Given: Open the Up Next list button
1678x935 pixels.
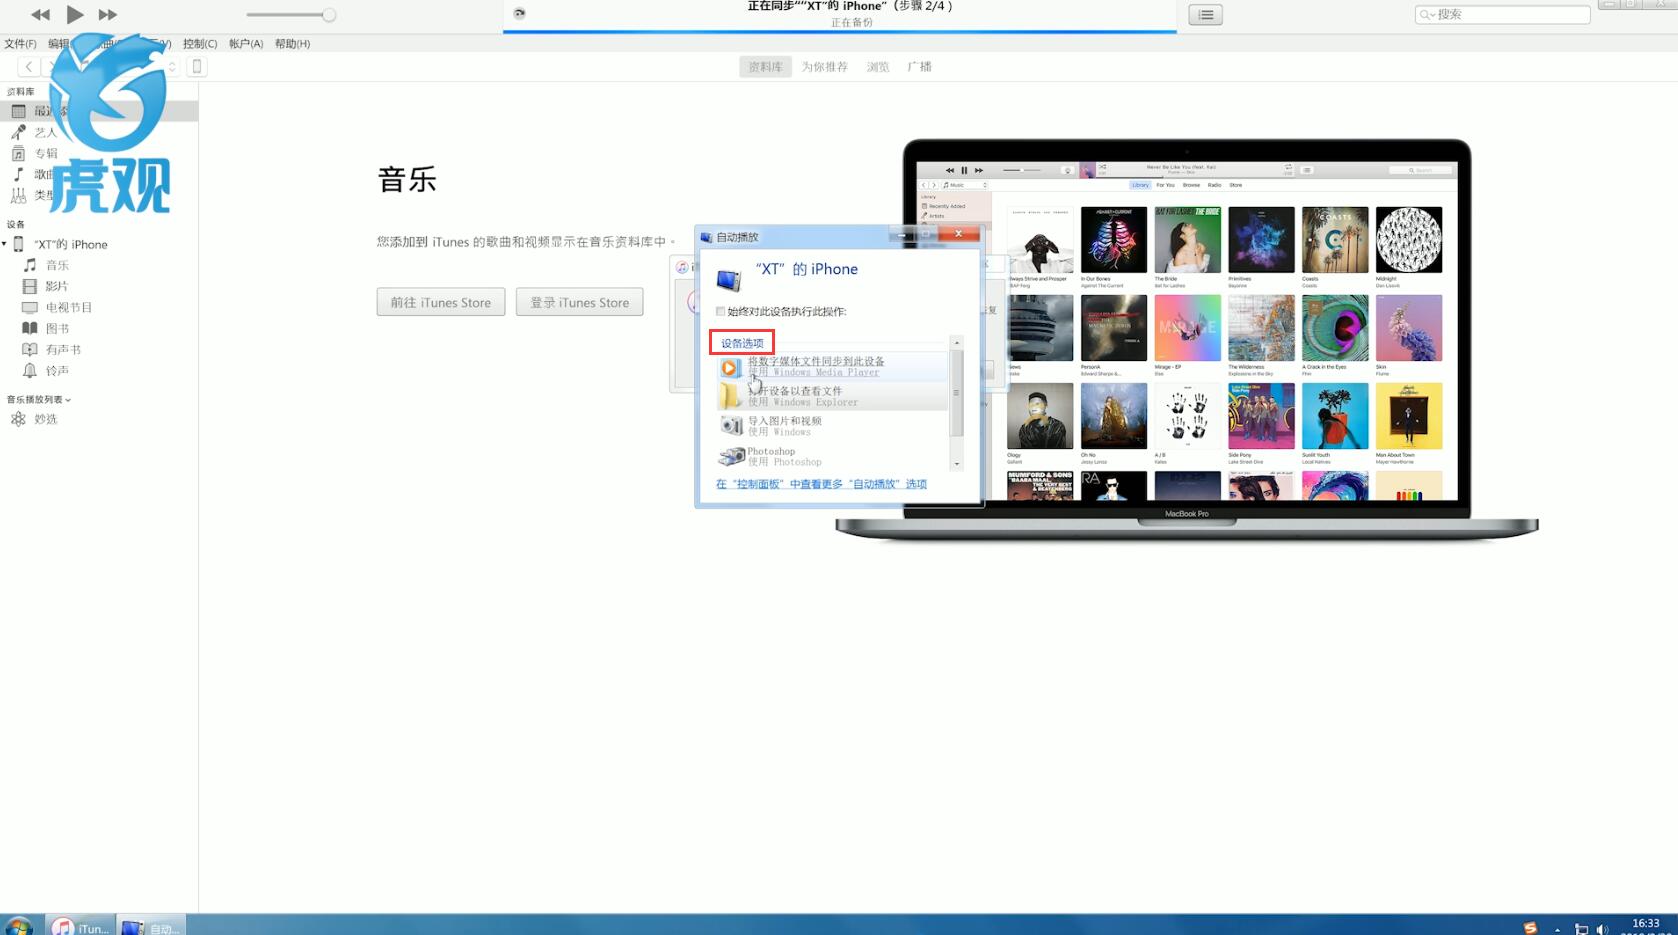Looking at the screenshot, I should pyautogui.click(x=1205, y=15).
